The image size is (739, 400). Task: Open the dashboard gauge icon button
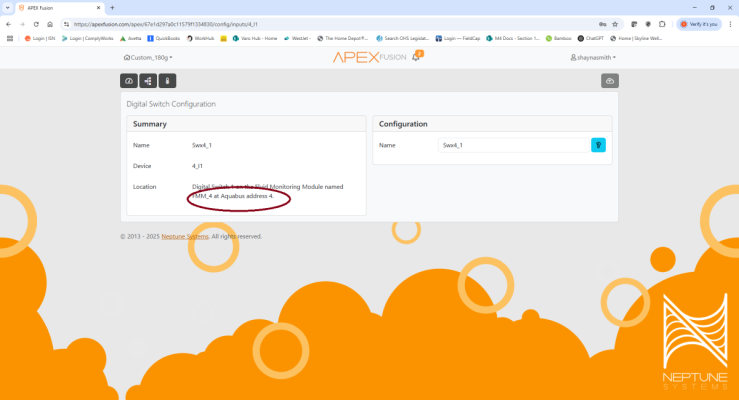(129, 81)
